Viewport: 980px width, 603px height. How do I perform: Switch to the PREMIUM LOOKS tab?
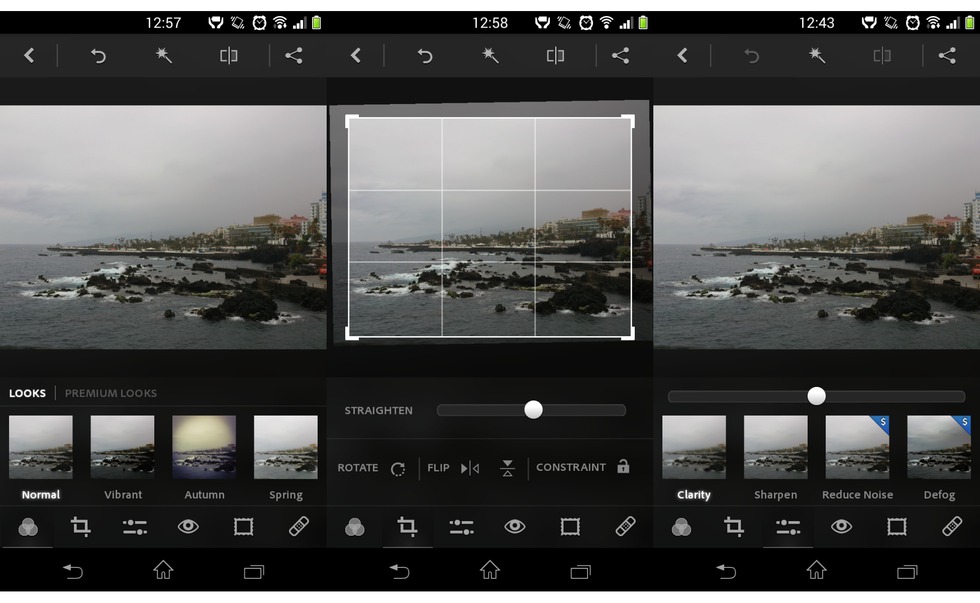[x=111, y=393]
